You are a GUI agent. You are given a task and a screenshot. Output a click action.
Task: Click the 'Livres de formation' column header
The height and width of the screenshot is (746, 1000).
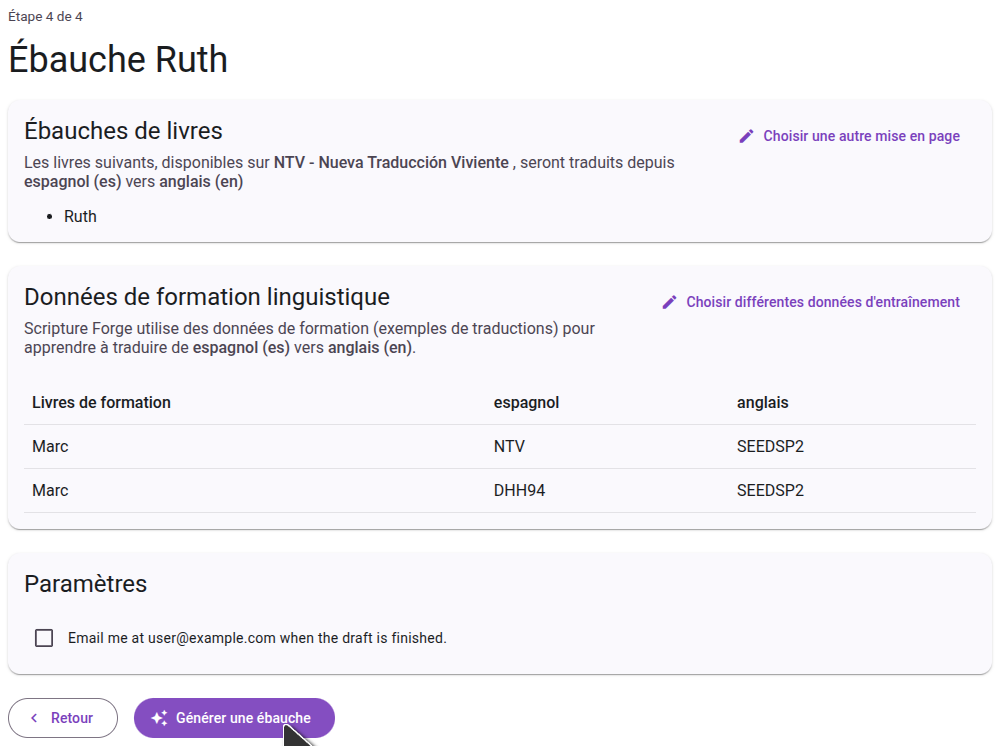101,402
